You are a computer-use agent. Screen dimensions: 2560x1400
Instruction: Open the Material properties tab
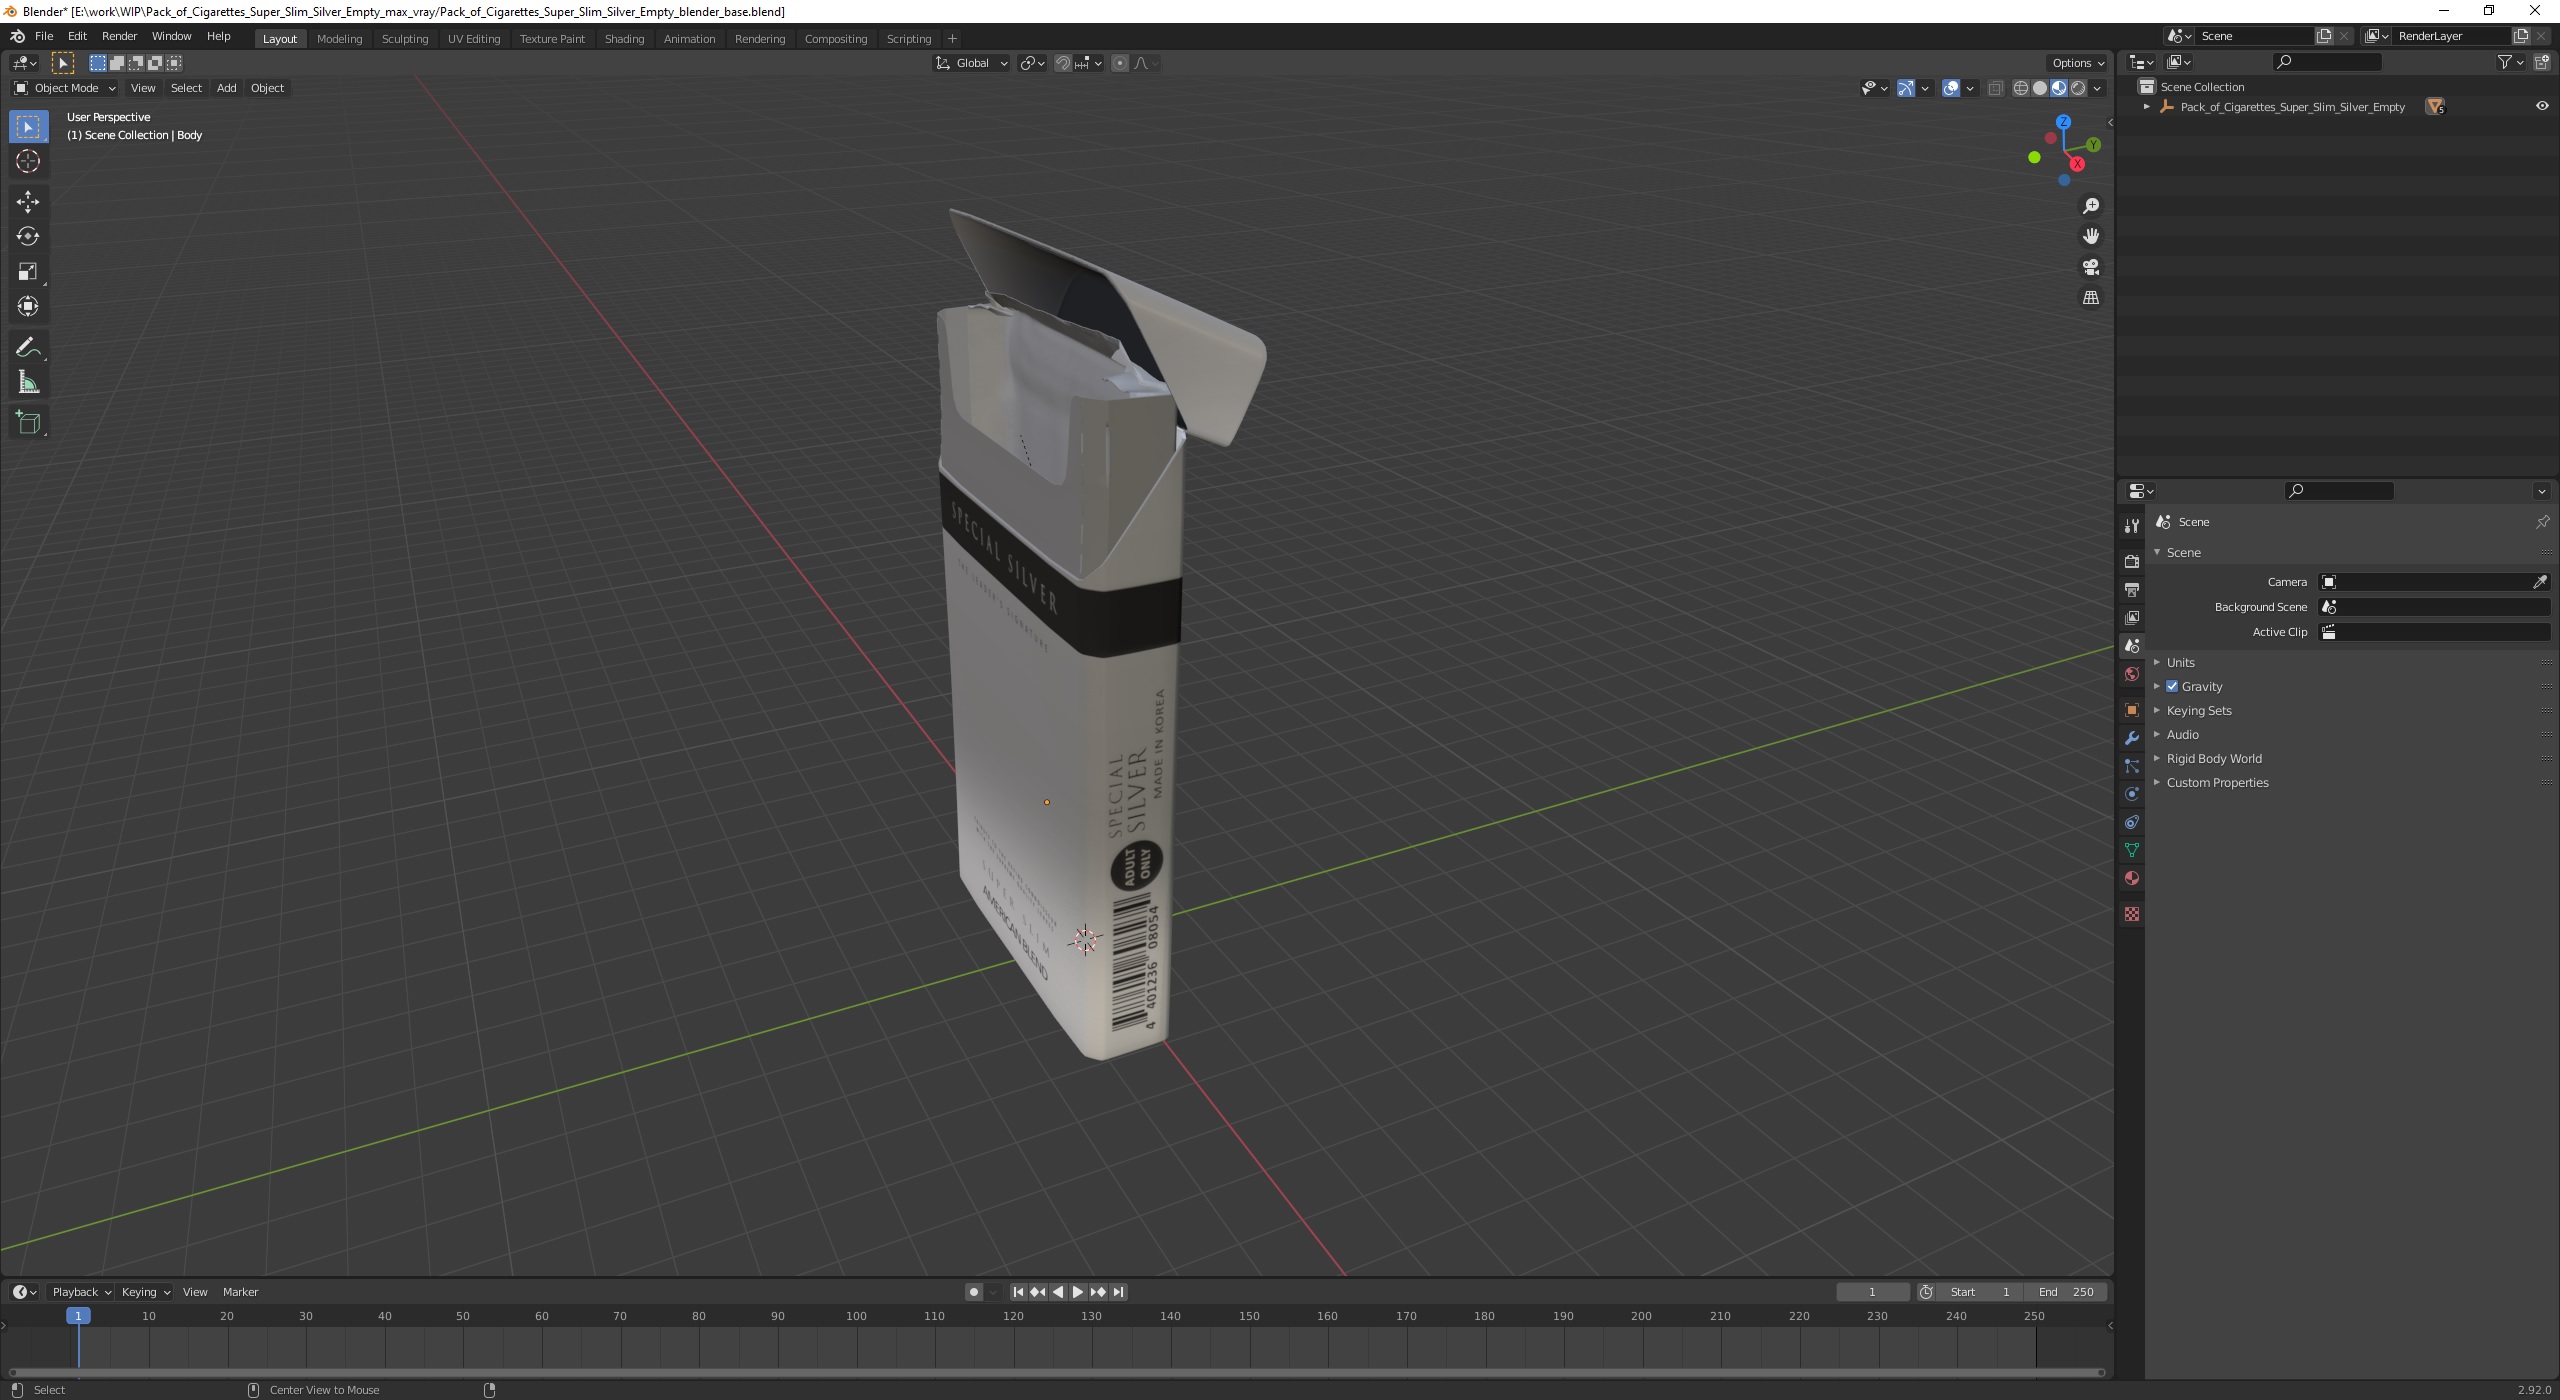pos(2132,878)
